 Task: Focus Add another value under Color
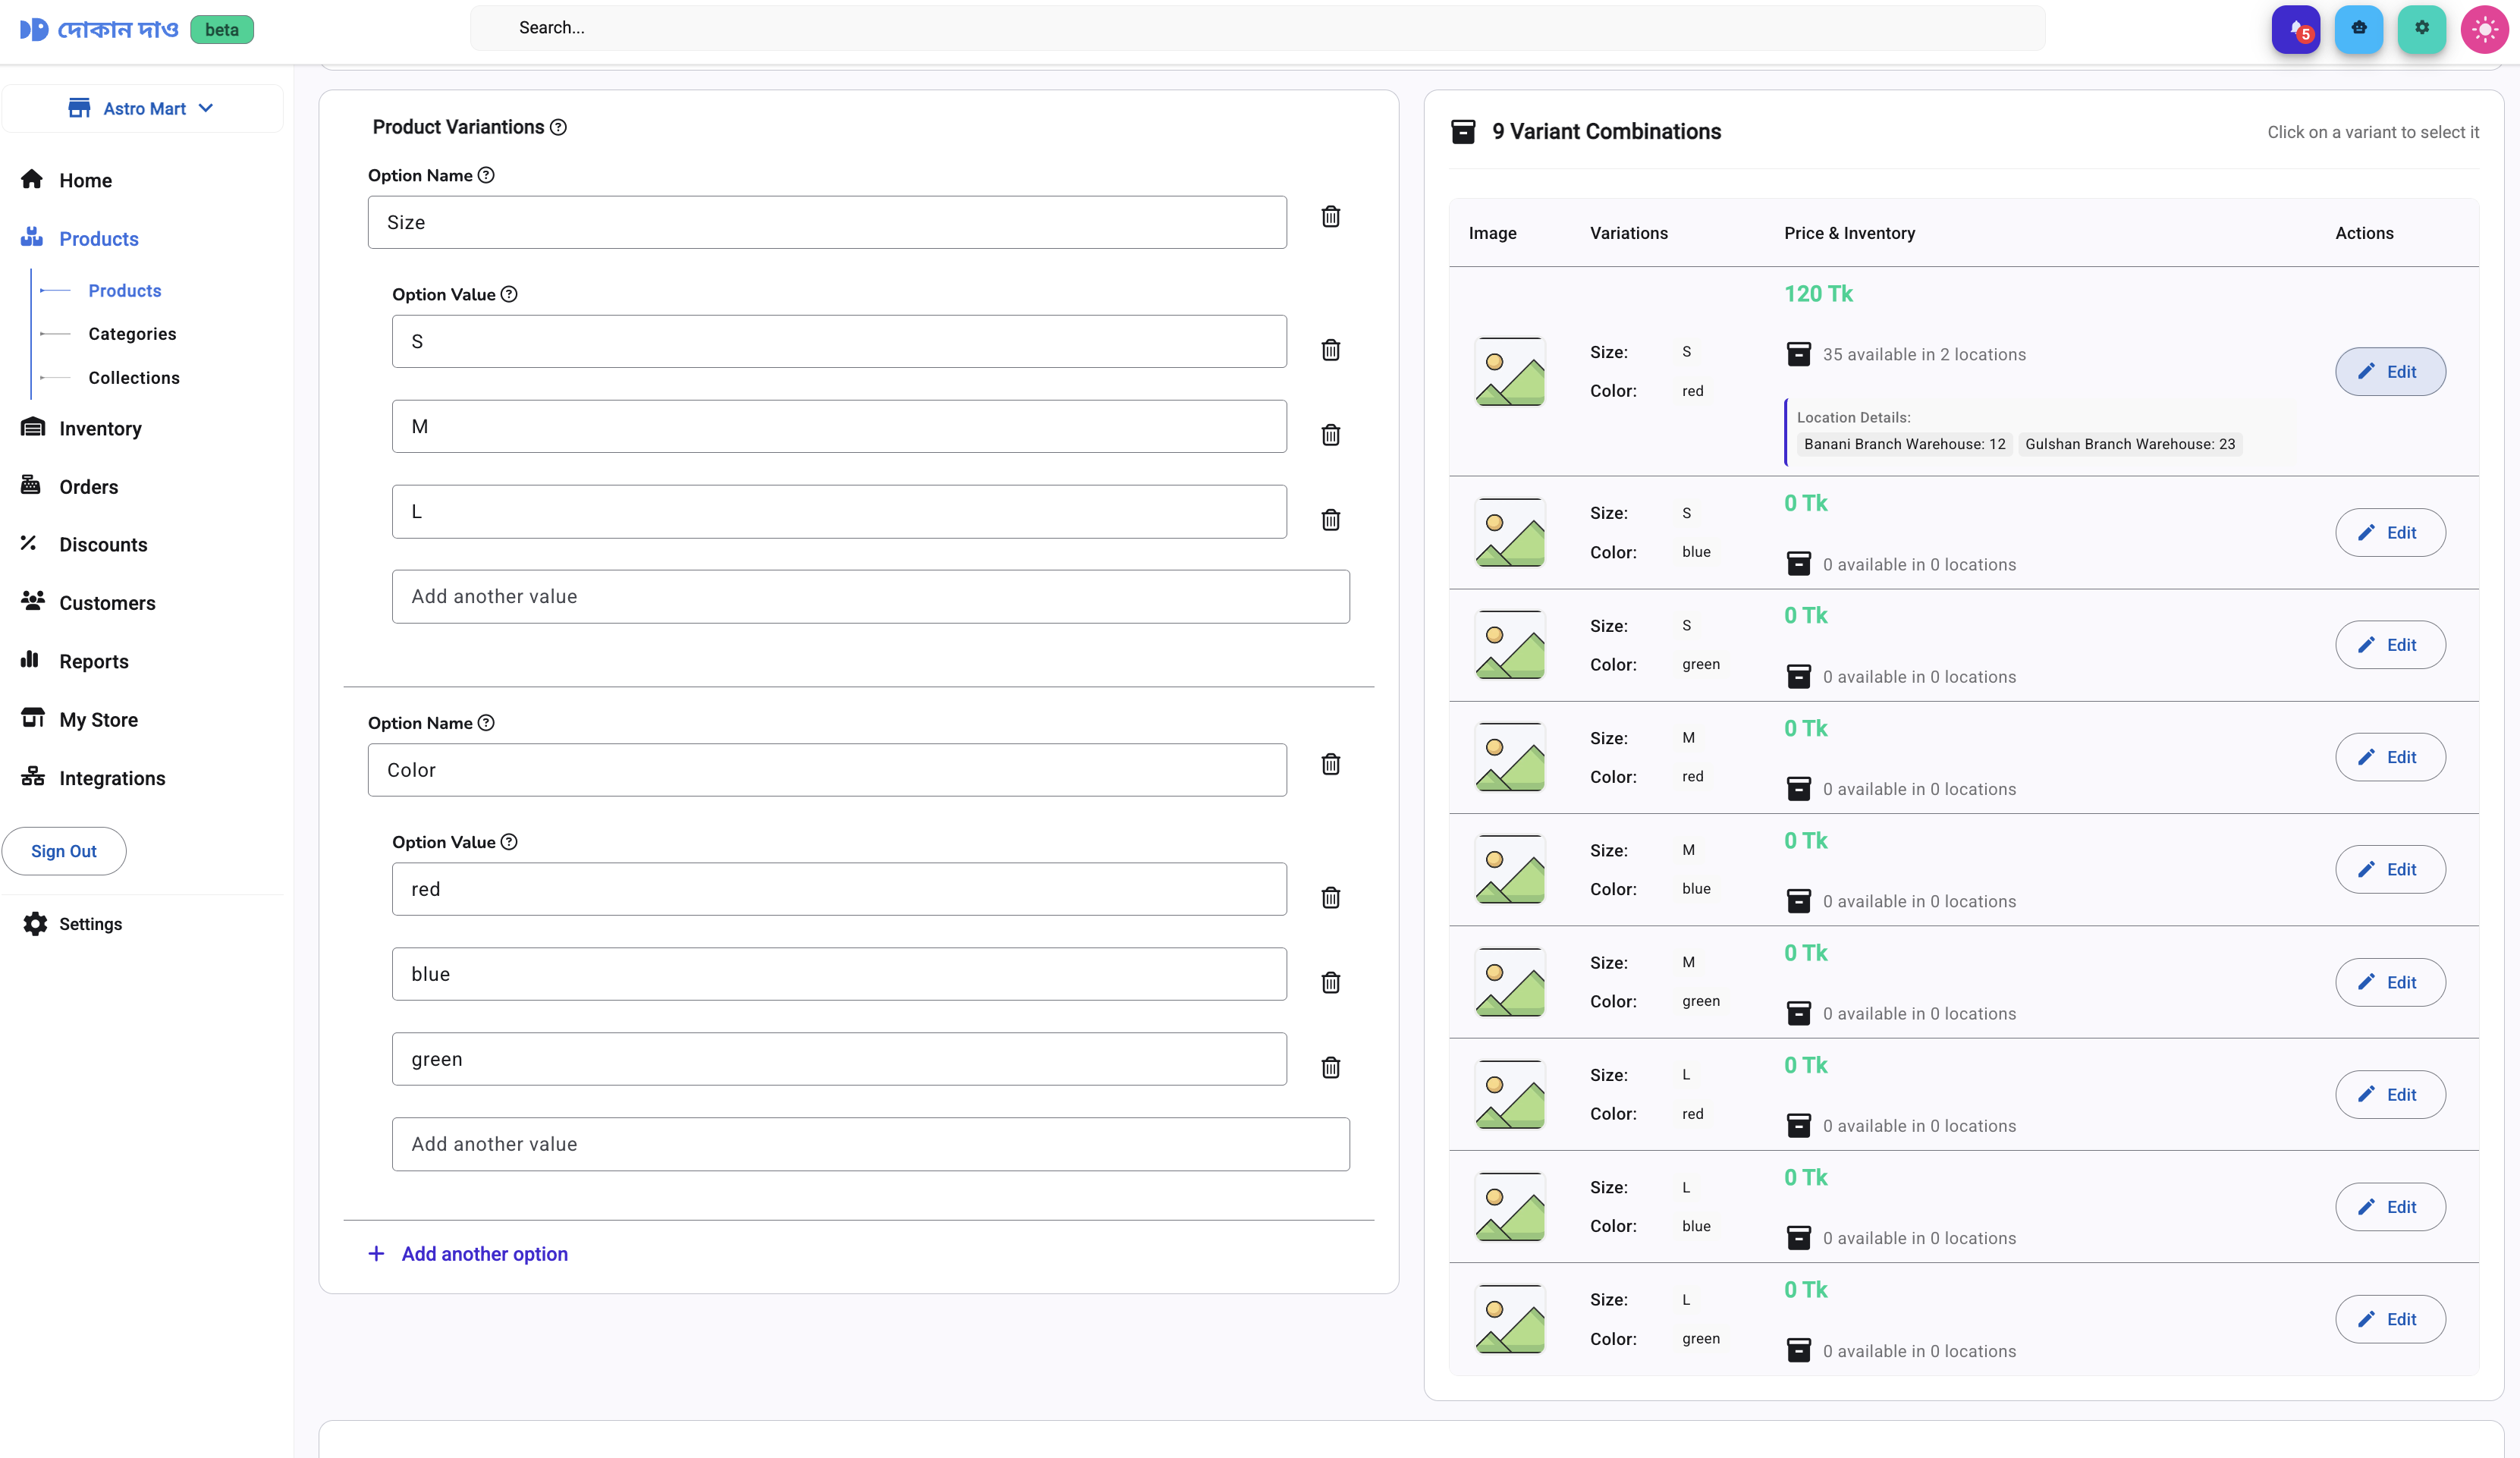pyautogui.click(x=870, y=1144)
